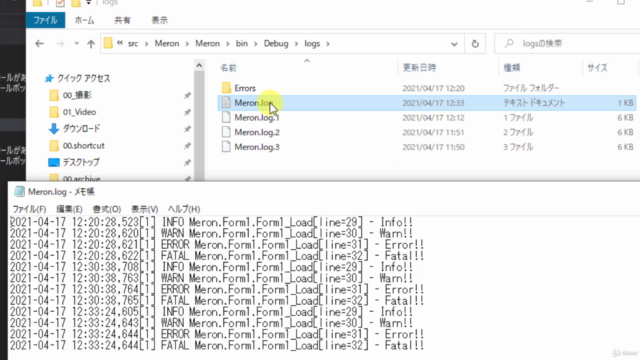Viewport: 640px width, 360px height.
Task: Open Notepad 表示(V) menu
Action: pos(144,209)
